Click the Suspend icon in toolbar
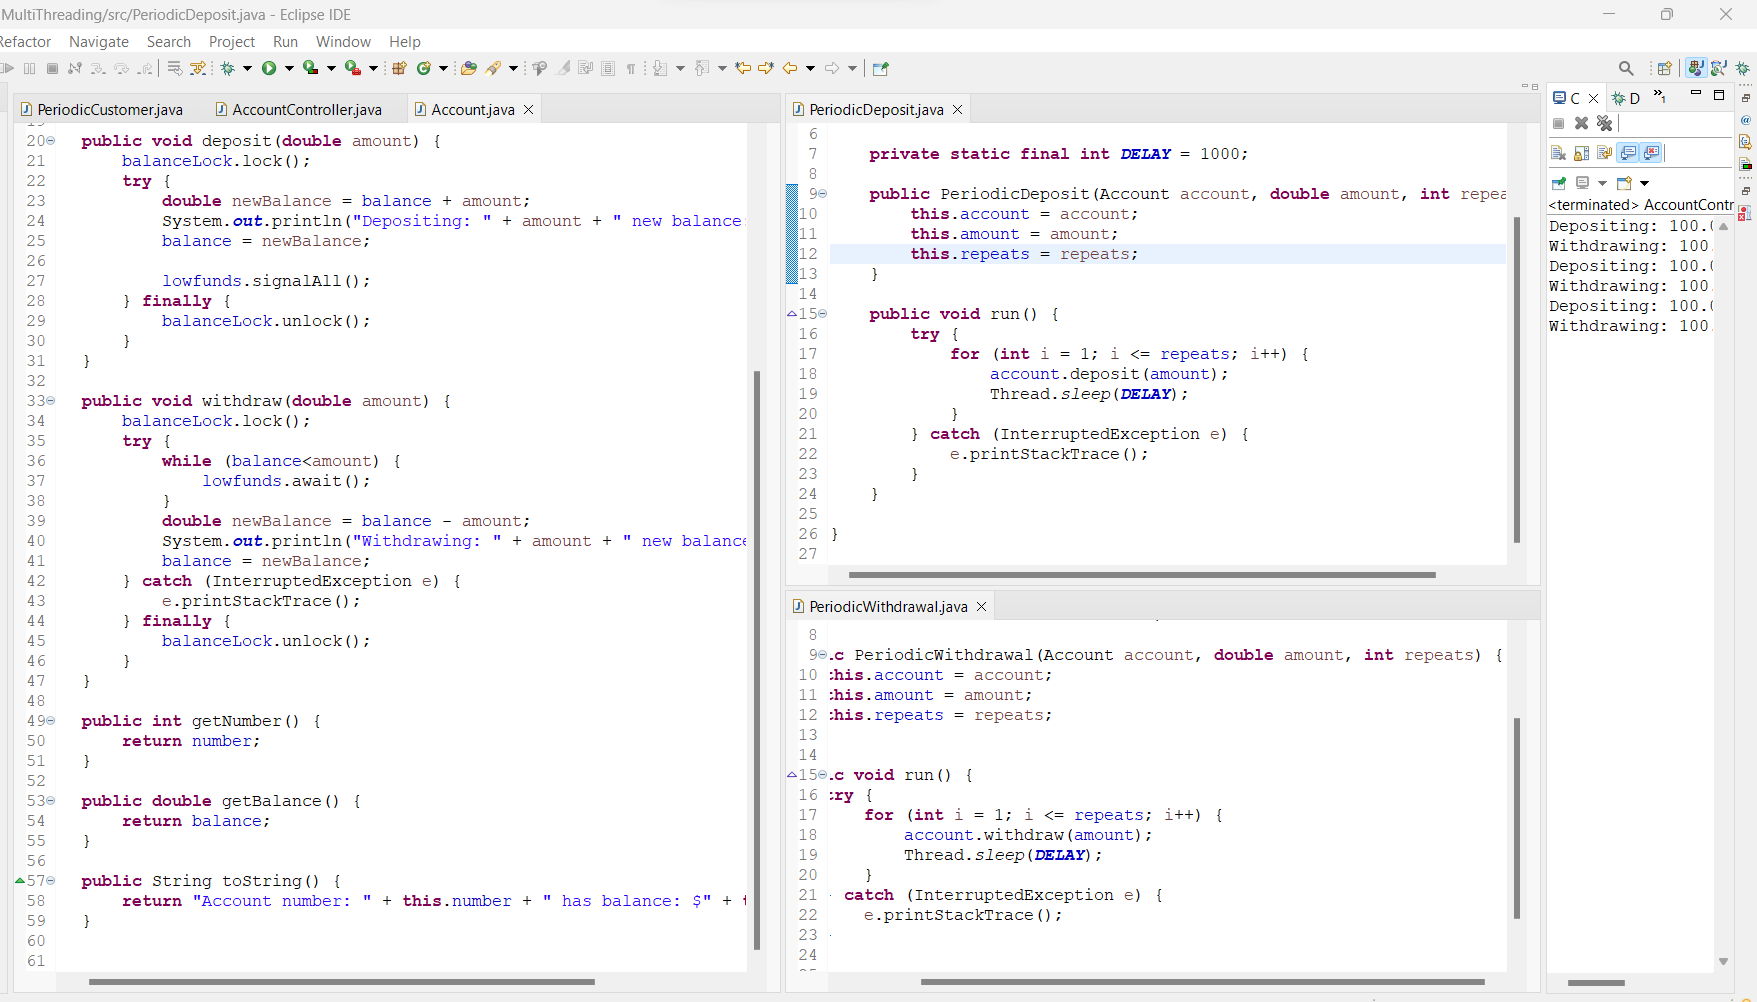 click(x=29, y=68)
